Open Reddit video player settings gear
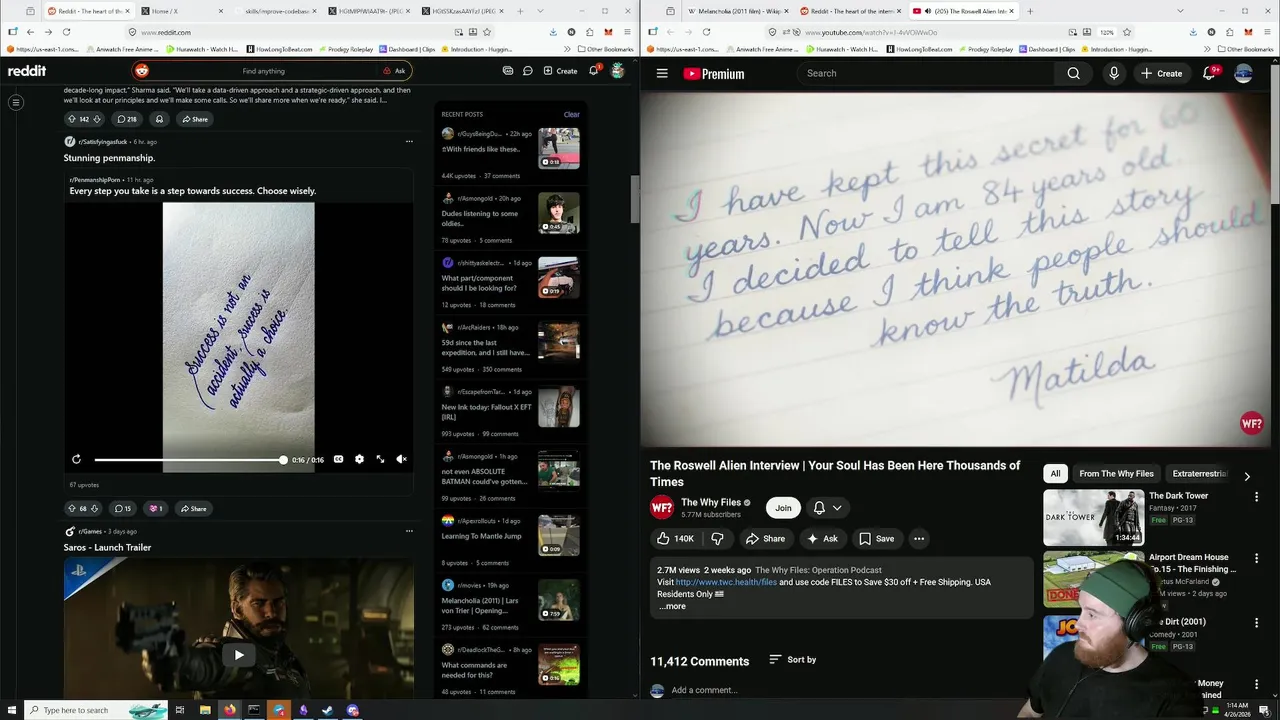 pos(359,459)
